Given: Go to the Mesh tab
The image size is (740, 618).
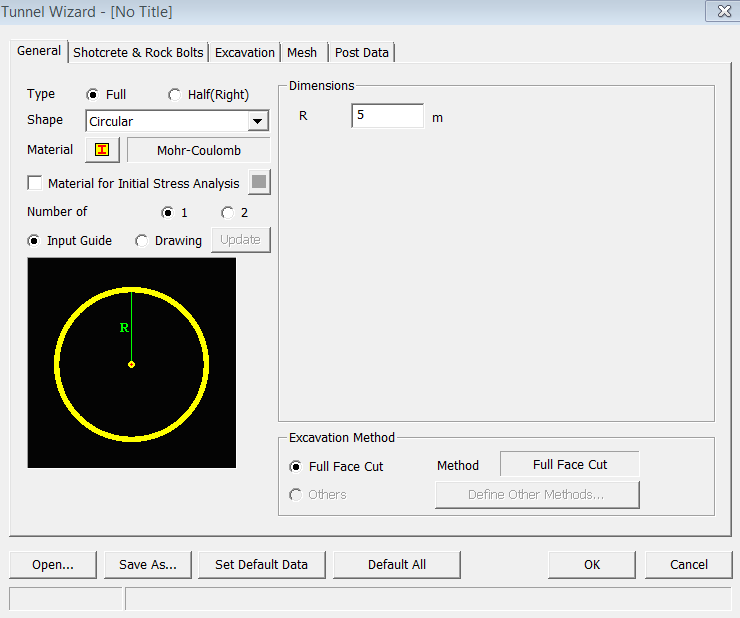Looking at the screenshot, I should tap(302, 53).
